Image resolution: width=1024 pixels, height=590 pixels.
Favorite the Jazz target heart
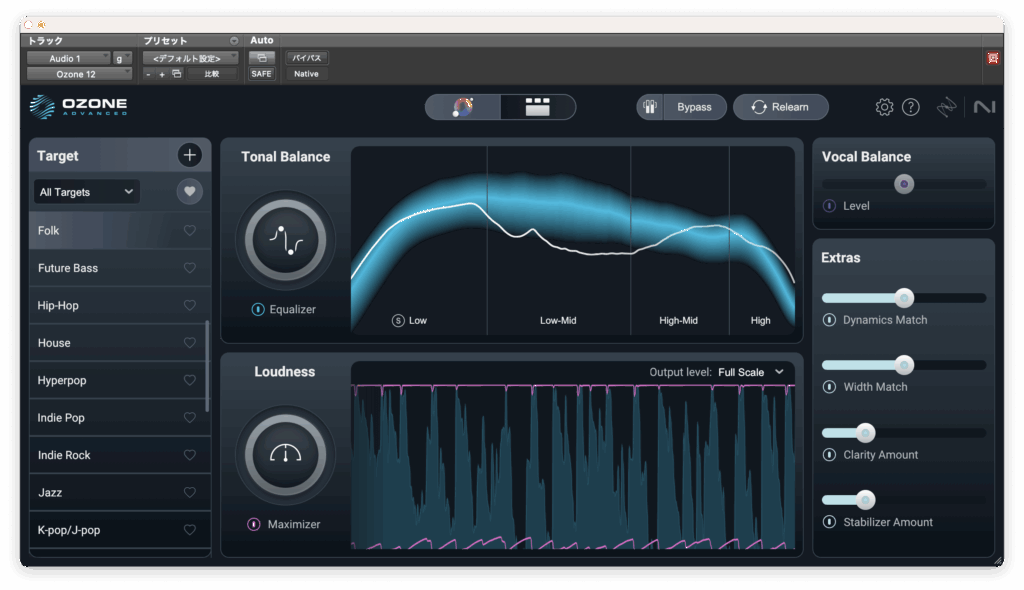(x=190, y=493)
